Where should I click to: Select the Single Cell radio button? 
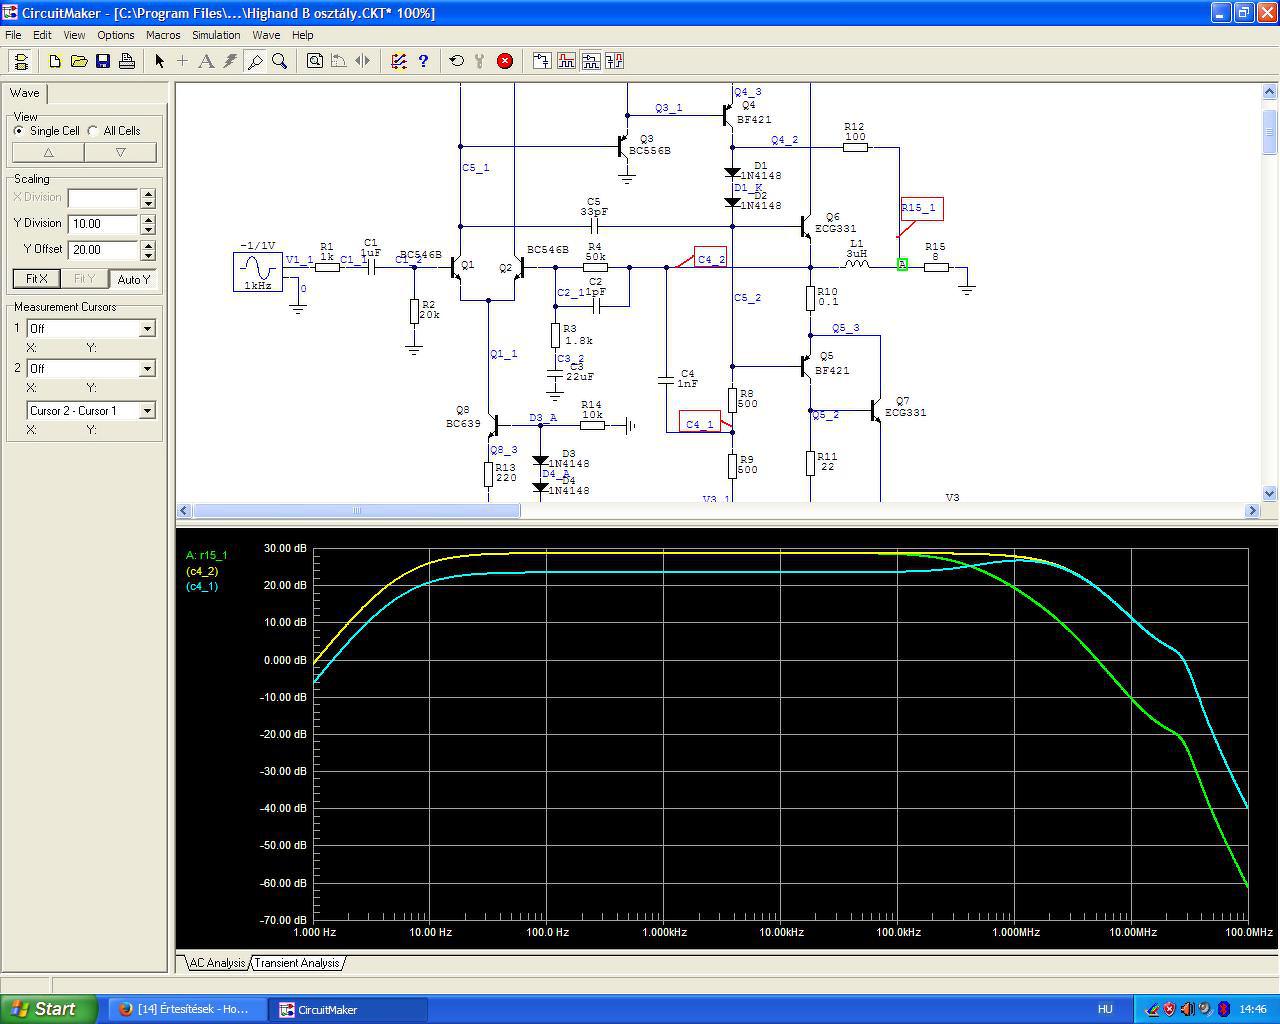point(19,131)
